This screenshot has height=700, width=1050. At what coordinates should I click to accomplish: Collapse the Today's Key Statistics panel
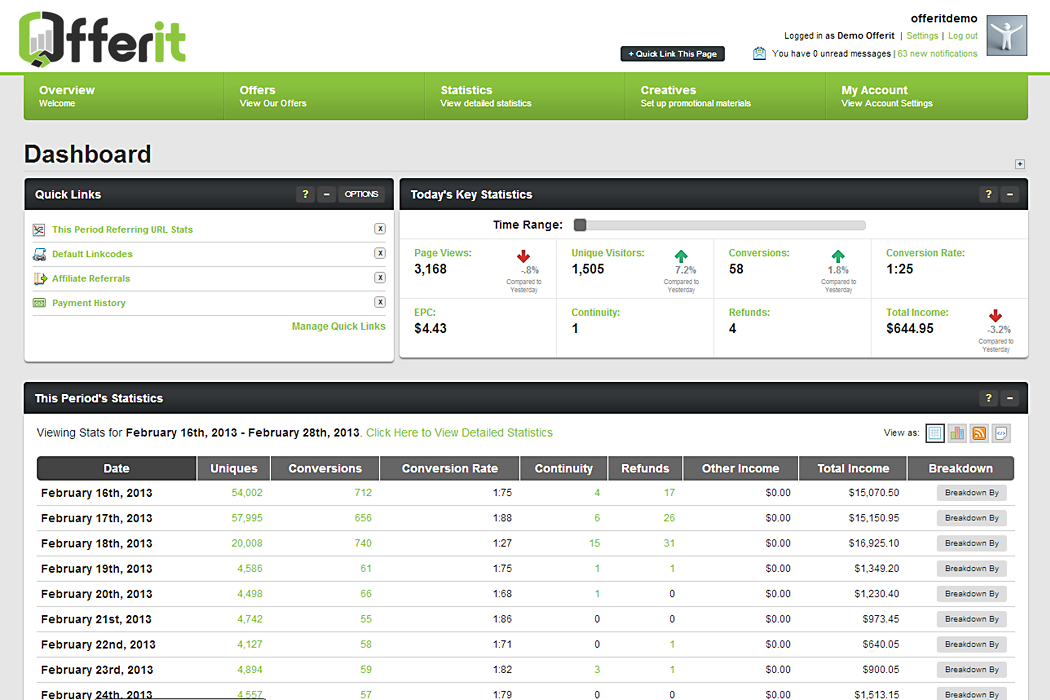point(1010,195)
